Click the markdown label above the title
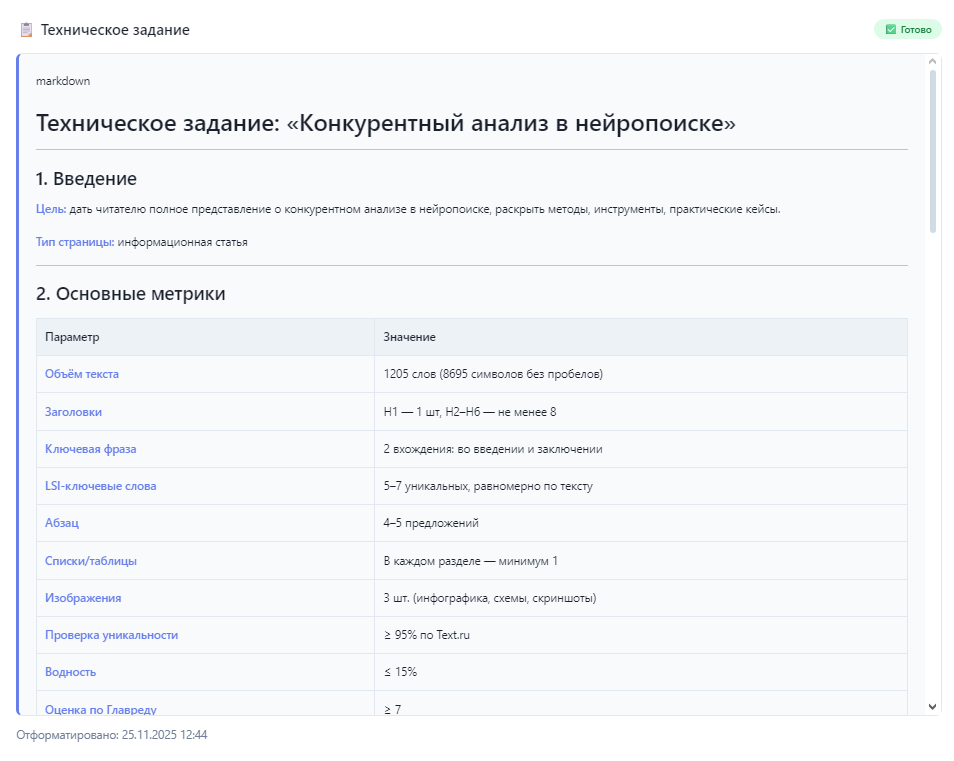The width and height of the screenshot is (954, 761). tap(62, 81)
